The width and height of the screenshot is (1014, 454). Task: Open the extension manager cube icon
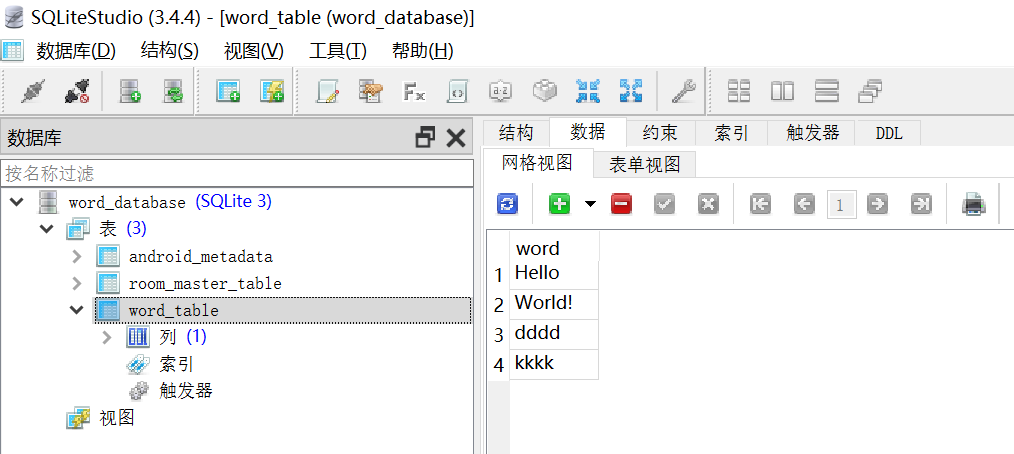coord(545,92)
